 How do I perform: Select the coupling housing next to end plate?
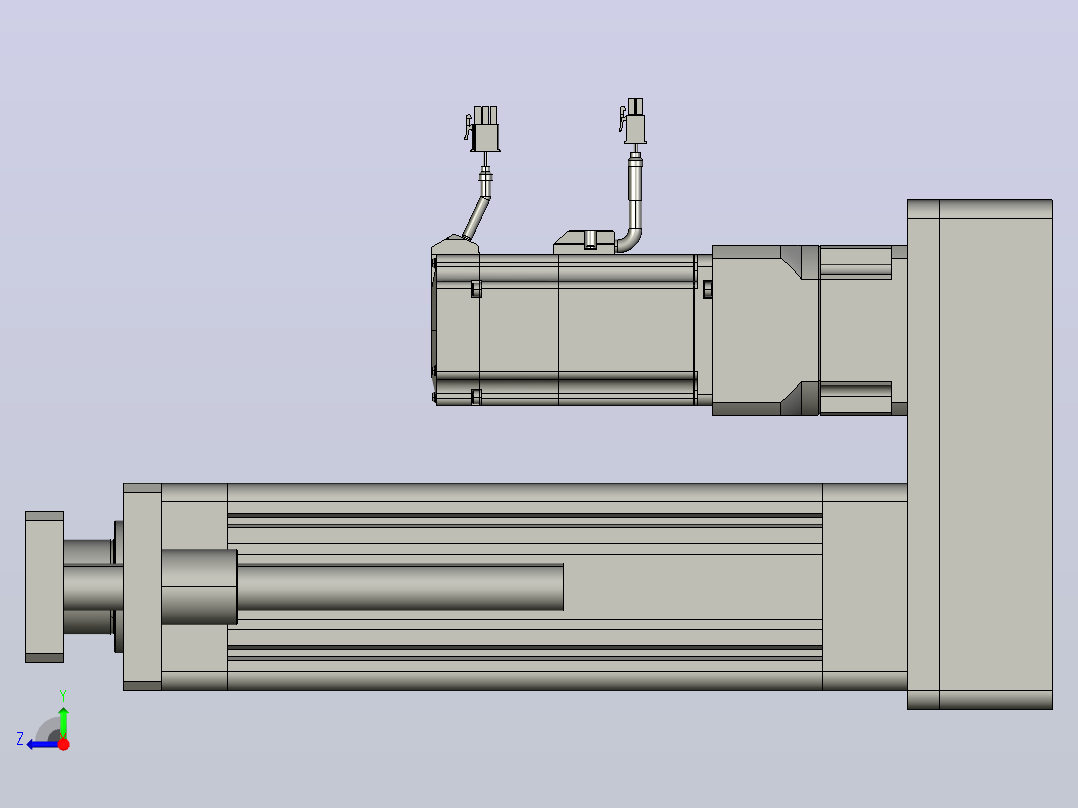pos(863,330)
